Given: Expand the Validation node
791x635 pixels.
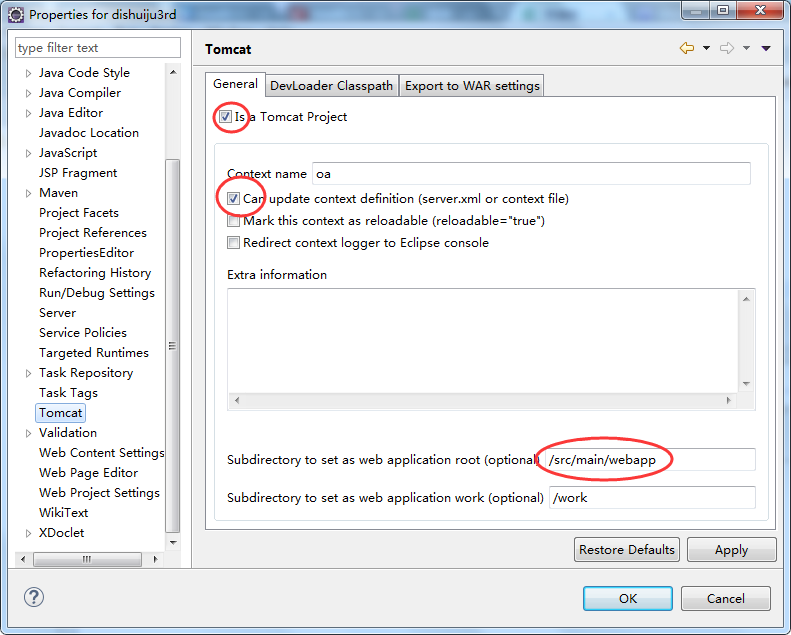Looking at the screenshot, I should [x=28, y=433].
